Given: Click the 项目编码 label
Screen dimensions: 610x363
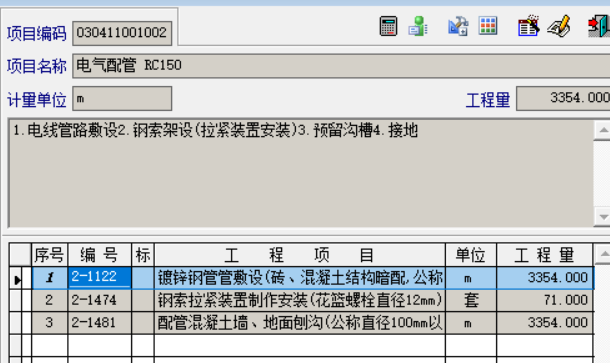Looking at the screenshot, I should coord(37,34).
